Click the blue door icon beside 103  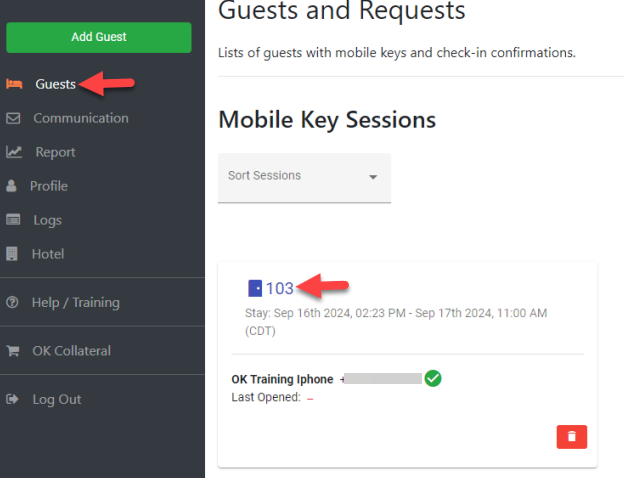255,288
